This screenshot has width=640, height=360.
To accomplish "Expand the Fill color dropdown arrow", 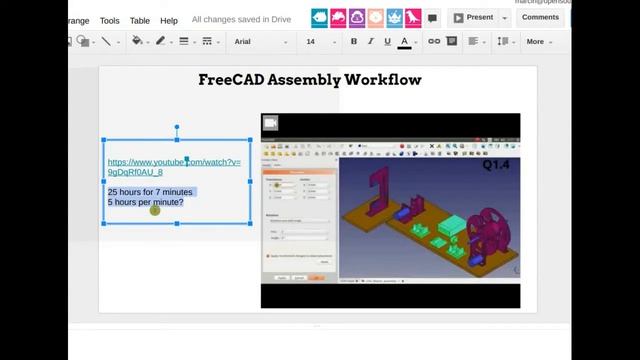I will pyautogui.click(x=147, y=42).
